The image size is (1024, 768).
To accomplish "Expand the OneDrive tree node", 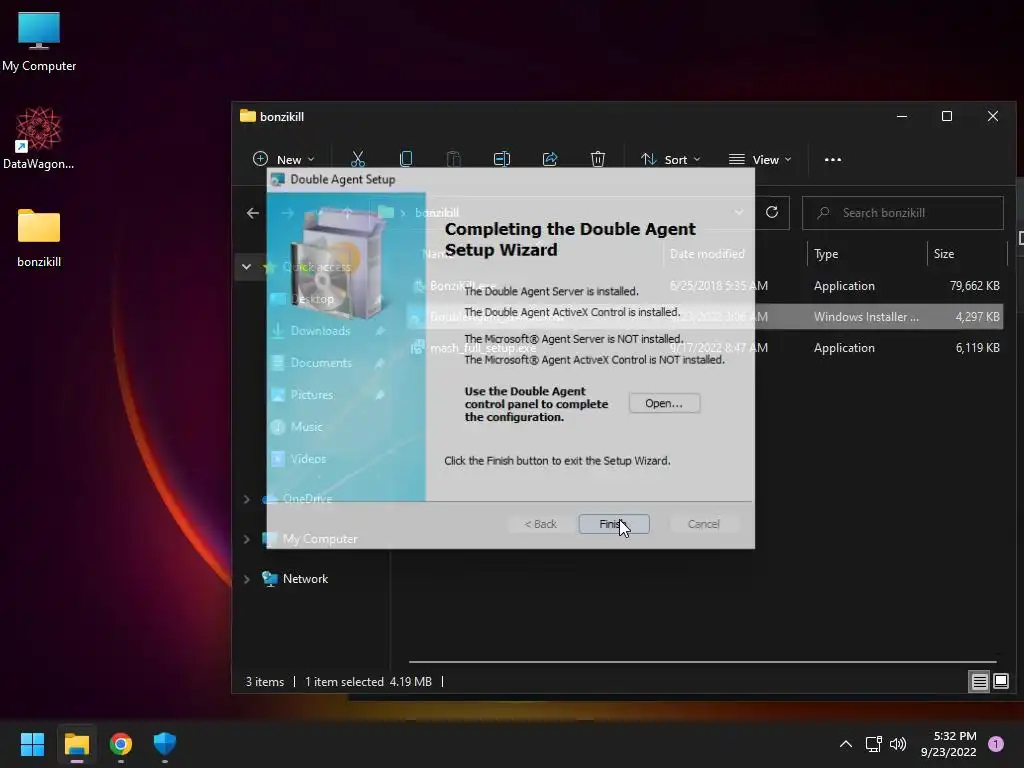I will coord(246,499).
